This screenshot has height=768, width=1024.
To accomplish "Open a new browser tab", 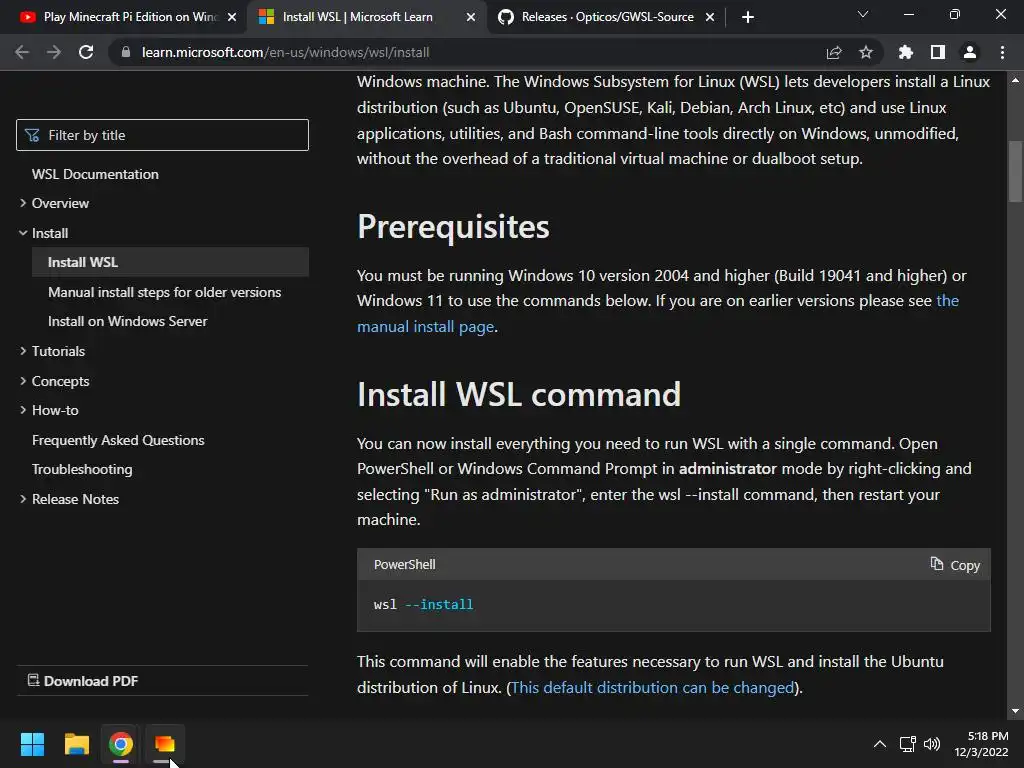I will point(748,17).
